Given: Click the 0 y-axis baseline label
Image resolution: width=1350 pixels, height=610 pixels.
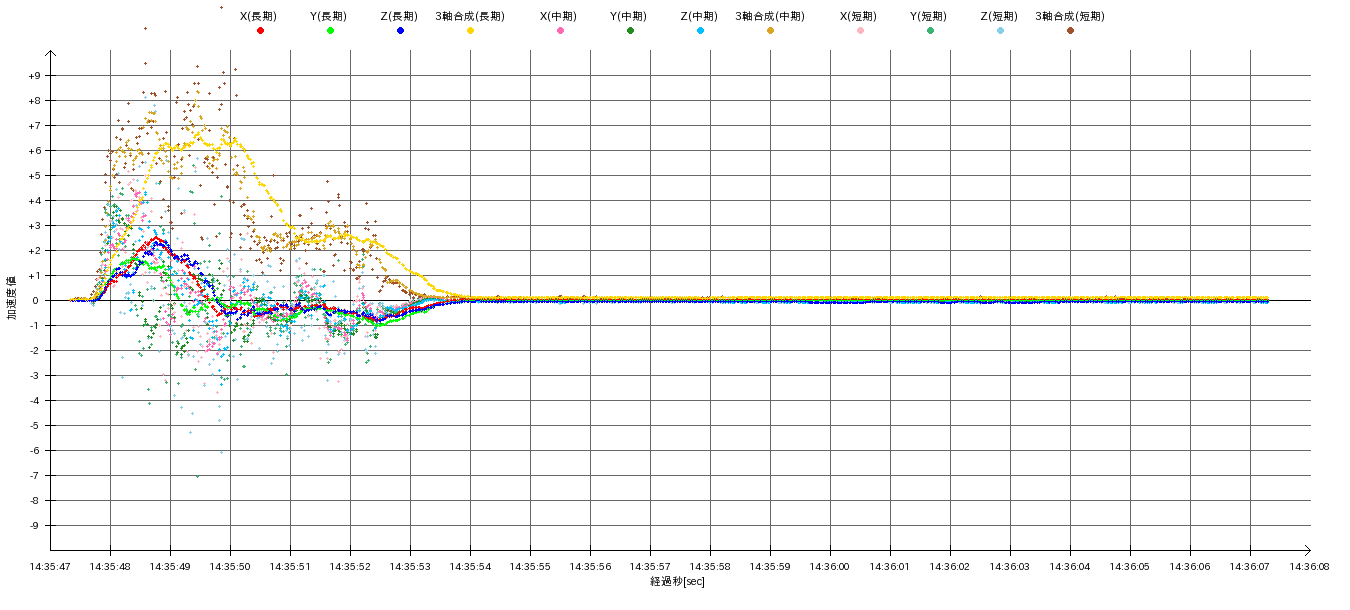Looking at the screenshot, I should coord(36,301).
